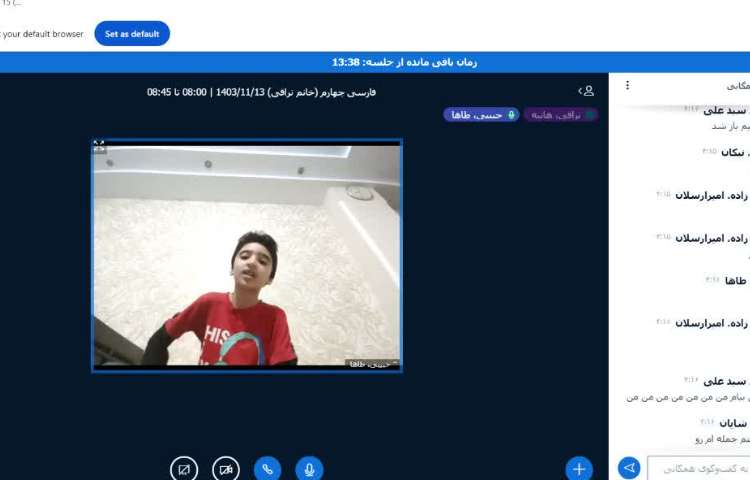
Task: Click the remaining session time banner '13:38'
Action: (405, 62)
